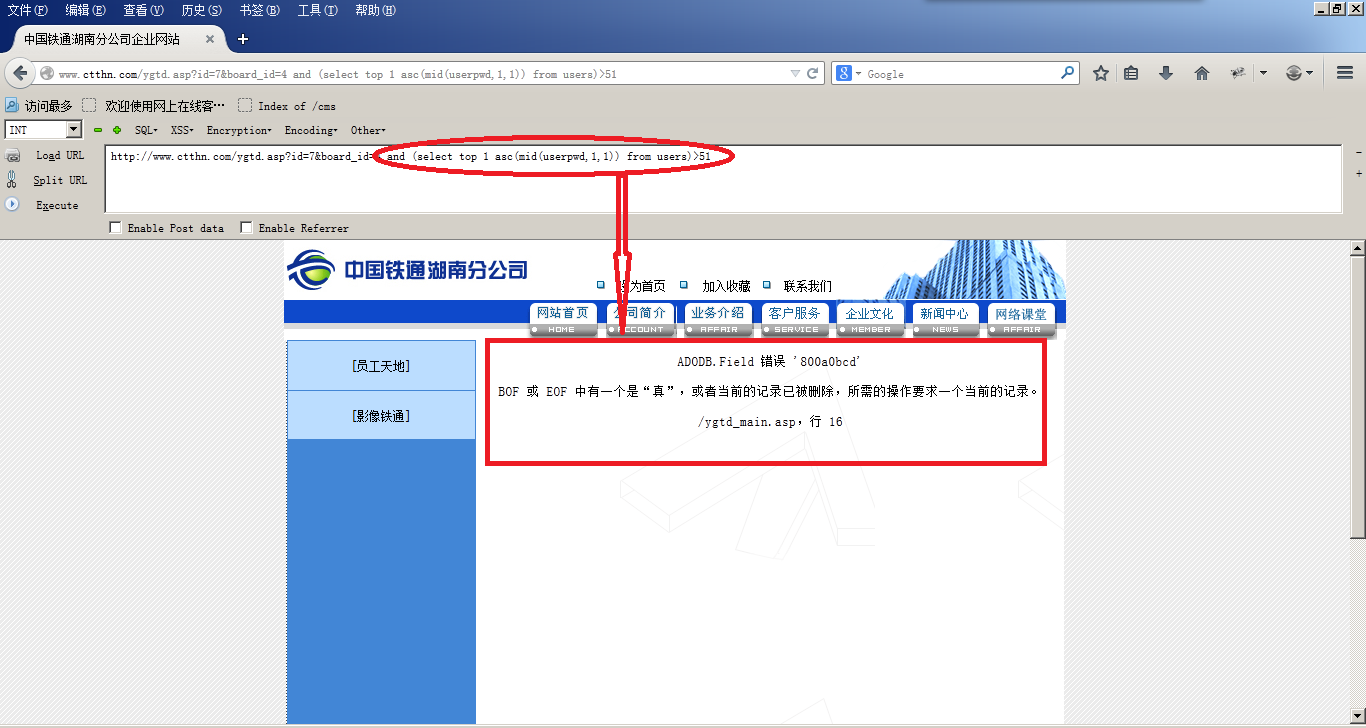
Task: Click the Load URL icon
Action: point(13,155)
